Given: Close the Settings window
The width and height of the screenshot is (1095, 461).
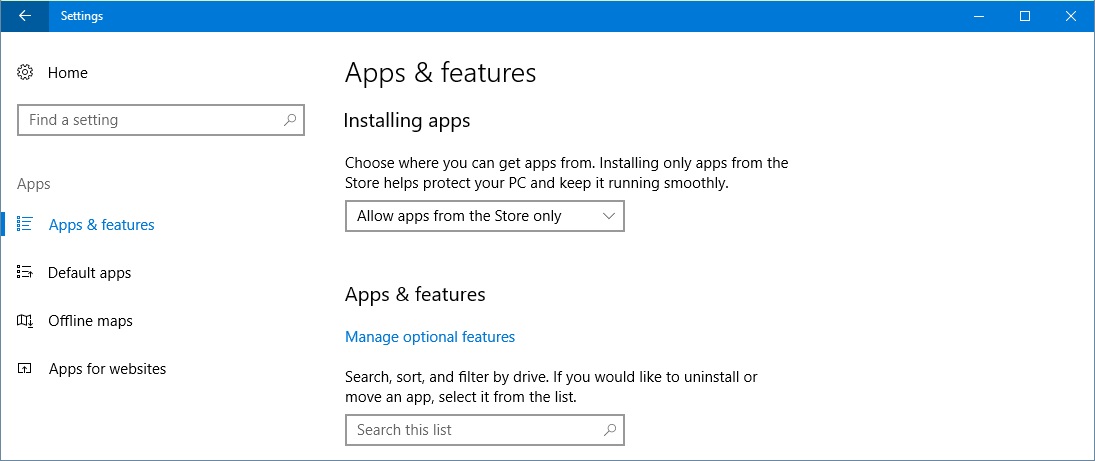Looking at the screenshot, I should pos(1071,16).
